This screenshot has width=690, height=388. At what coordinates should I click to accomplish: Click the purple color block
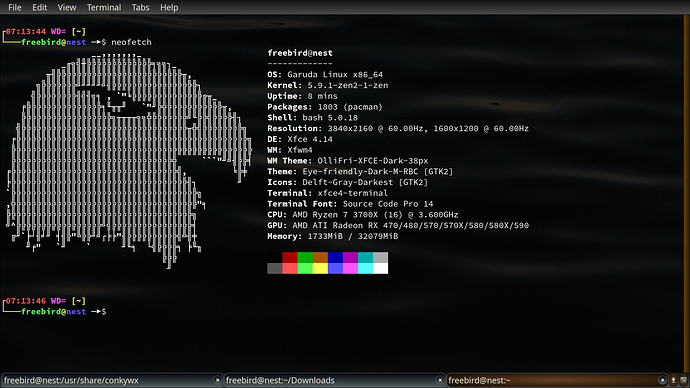point(350,257)
